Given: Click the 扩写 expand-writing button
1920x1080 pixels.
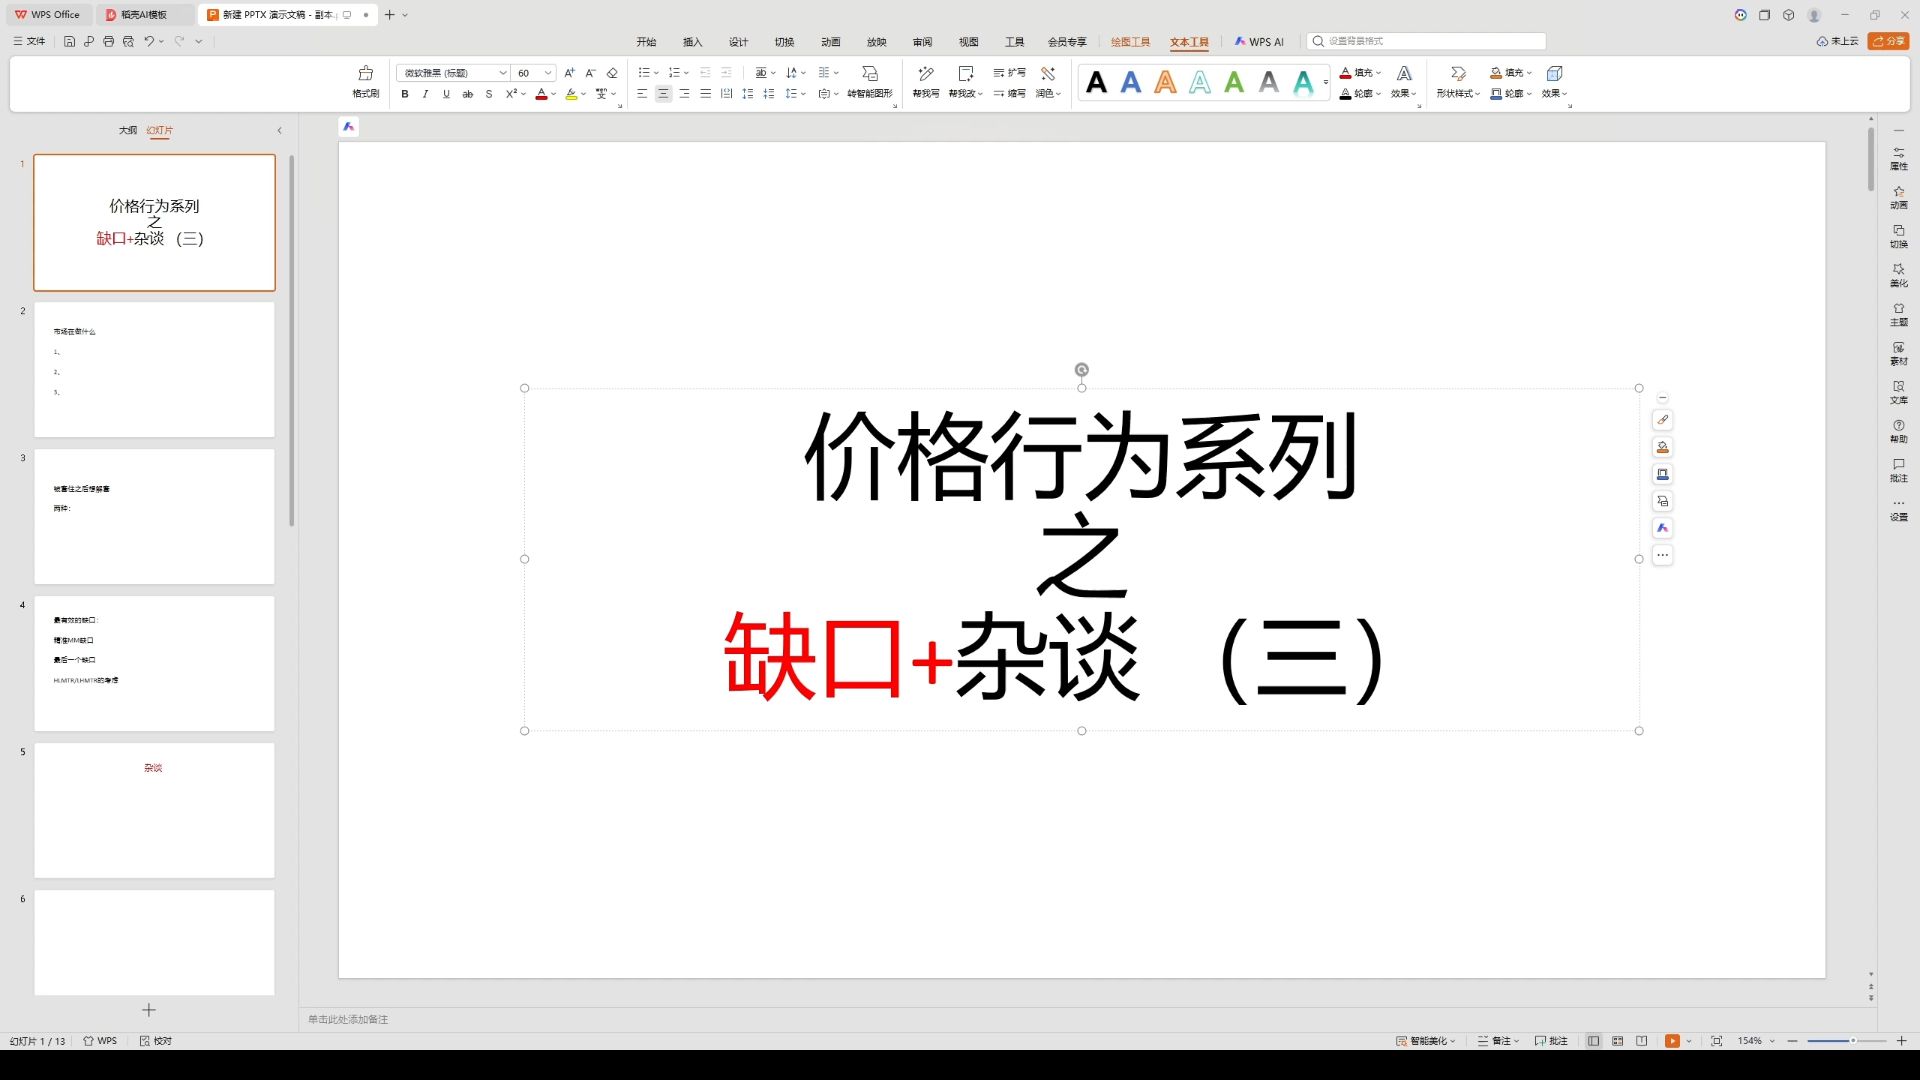Looking at the screenshot, I should tap(1009, 73).
